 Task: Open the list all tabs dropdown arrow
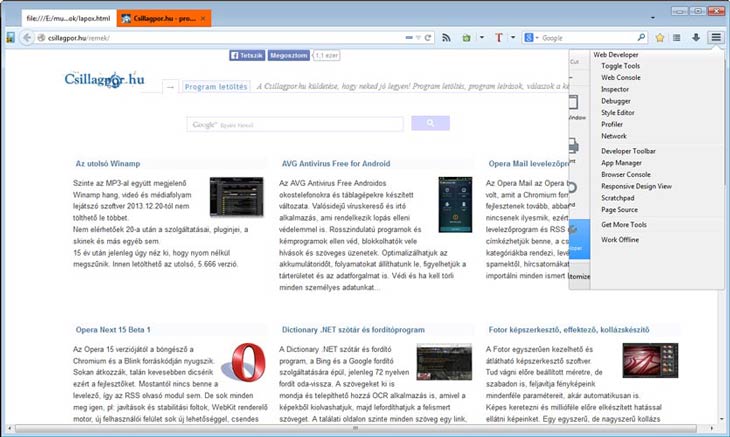pyautogui.click(x=653, y=18)
